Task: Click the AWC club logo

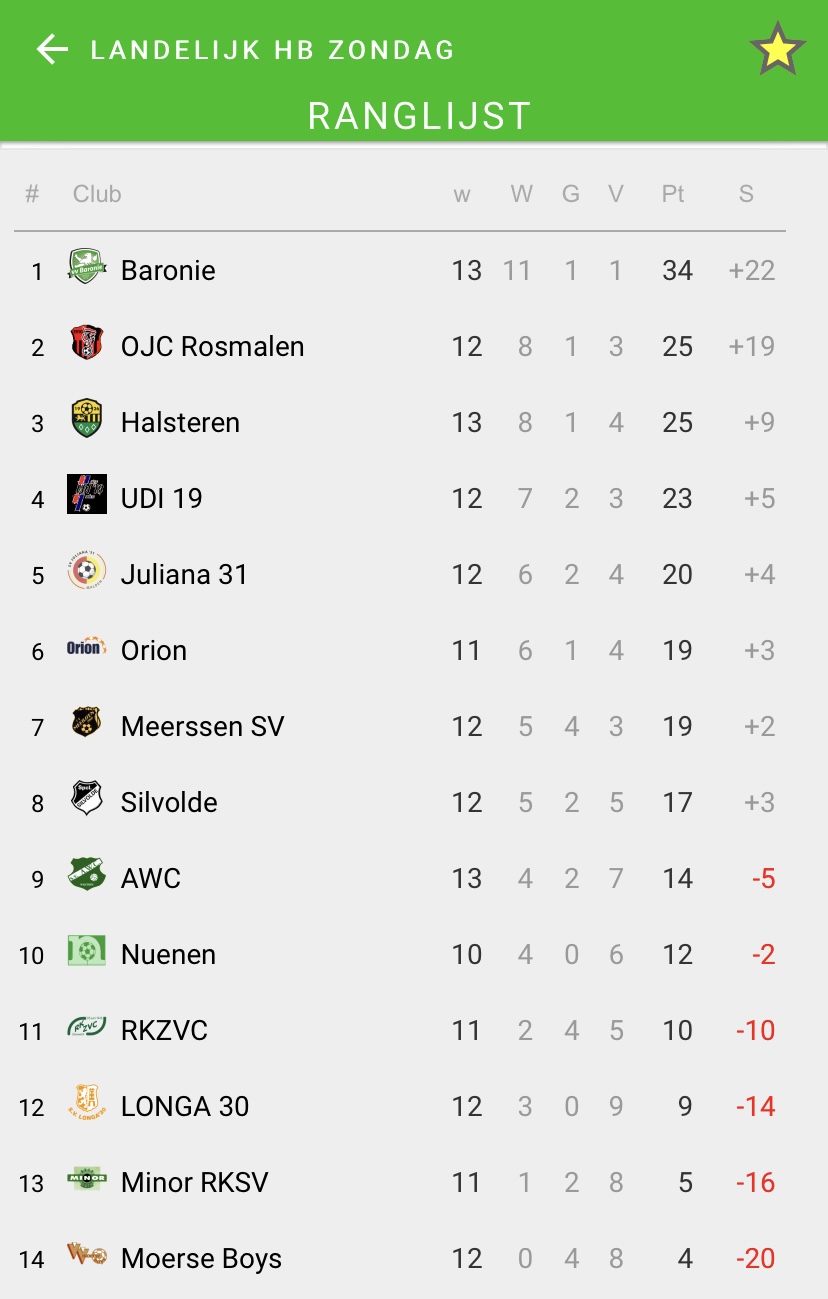Action: [x=87, y=875]
